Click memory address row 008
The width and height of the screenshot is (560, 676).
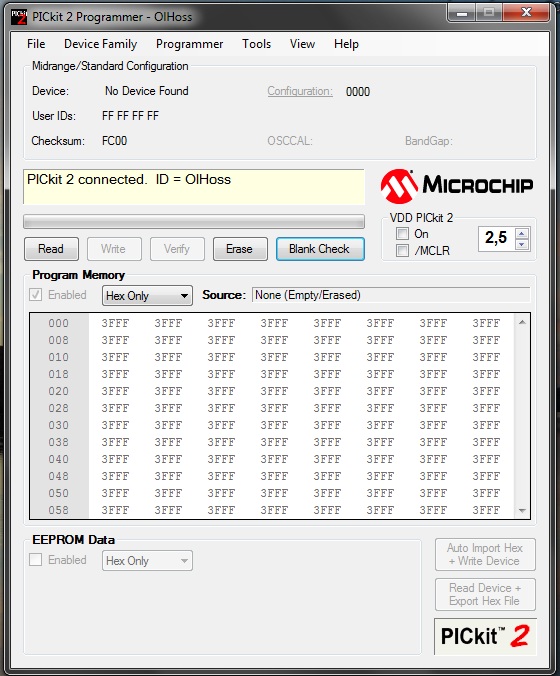pos(59,340)
